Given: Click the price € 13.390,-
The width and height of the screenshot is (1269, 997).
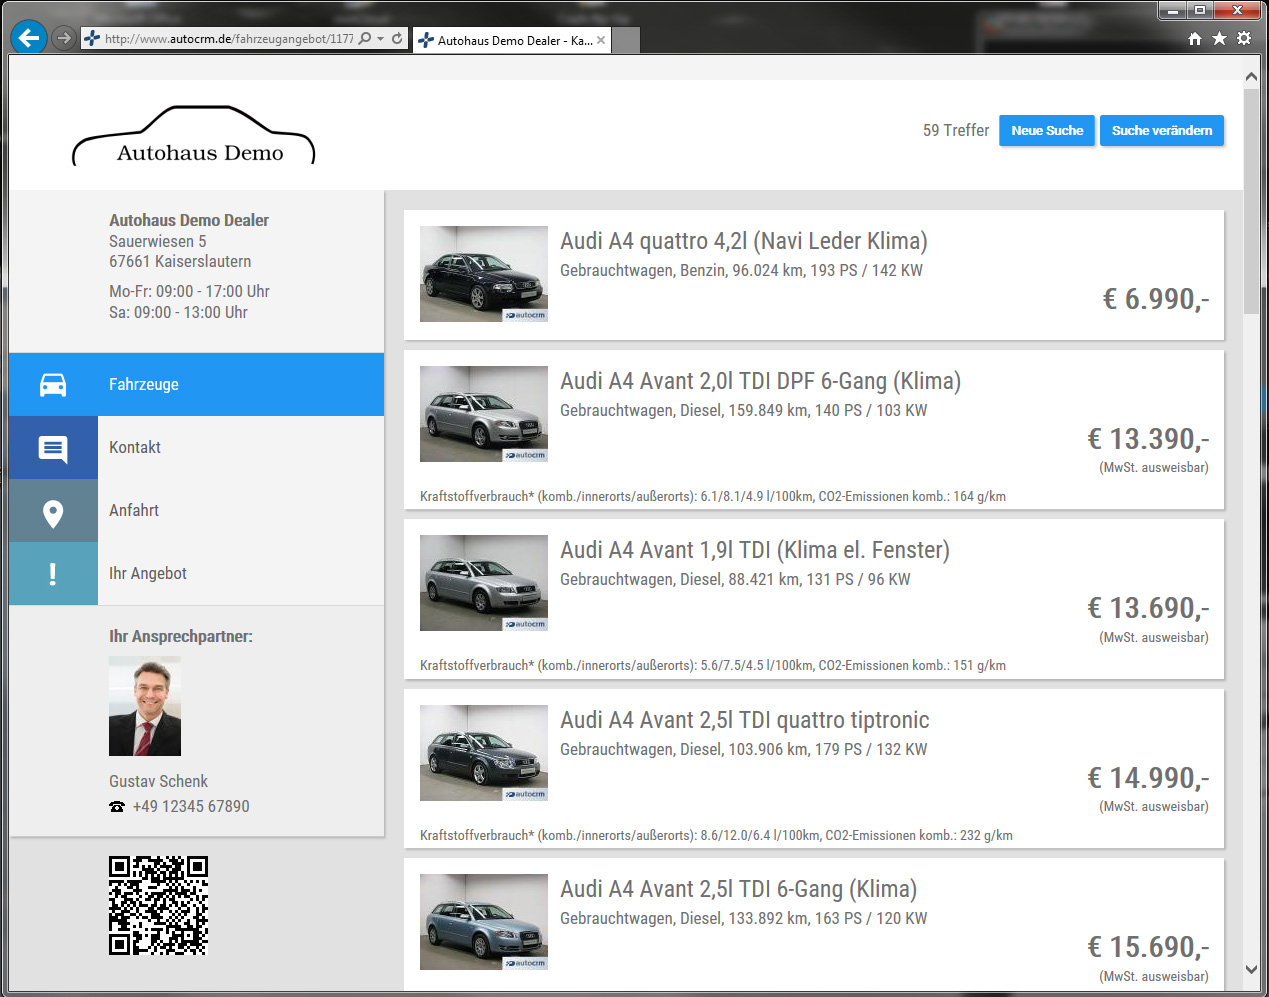Looking at the screenshot, I should click(x=1148, y=439).
